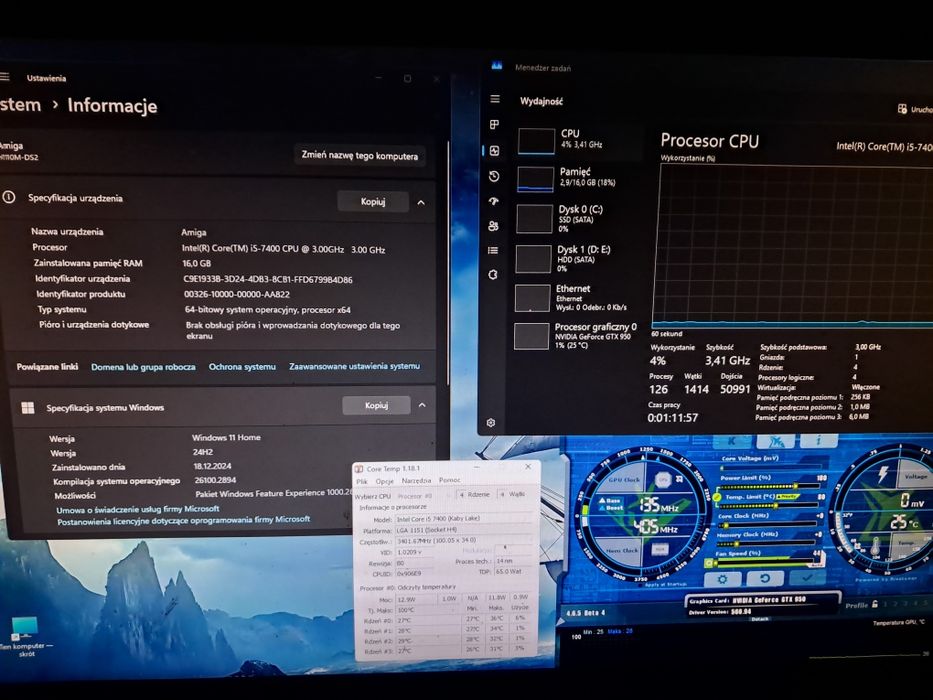Open 'Zaawansowane ustawienia systemu' link
933x700 pixels.
point(355,366)
